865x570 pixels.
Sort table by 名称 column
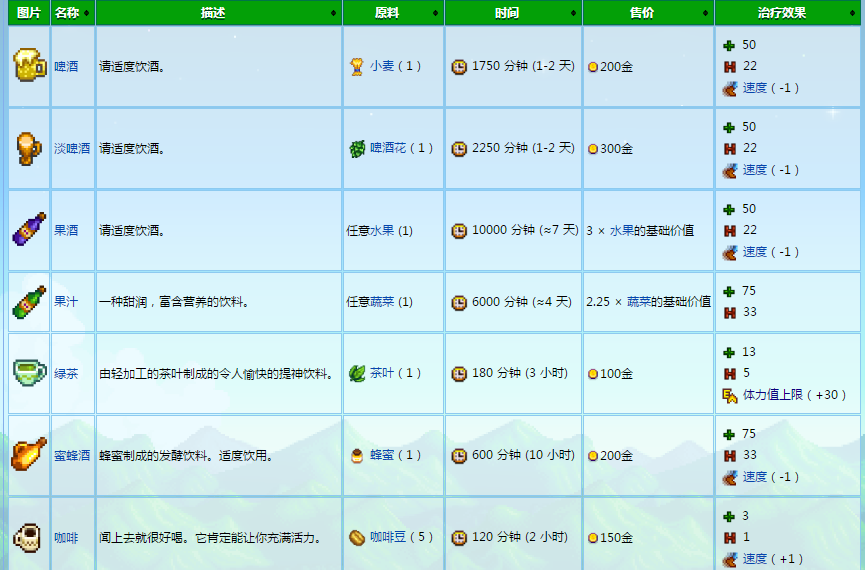pos(73,13)
